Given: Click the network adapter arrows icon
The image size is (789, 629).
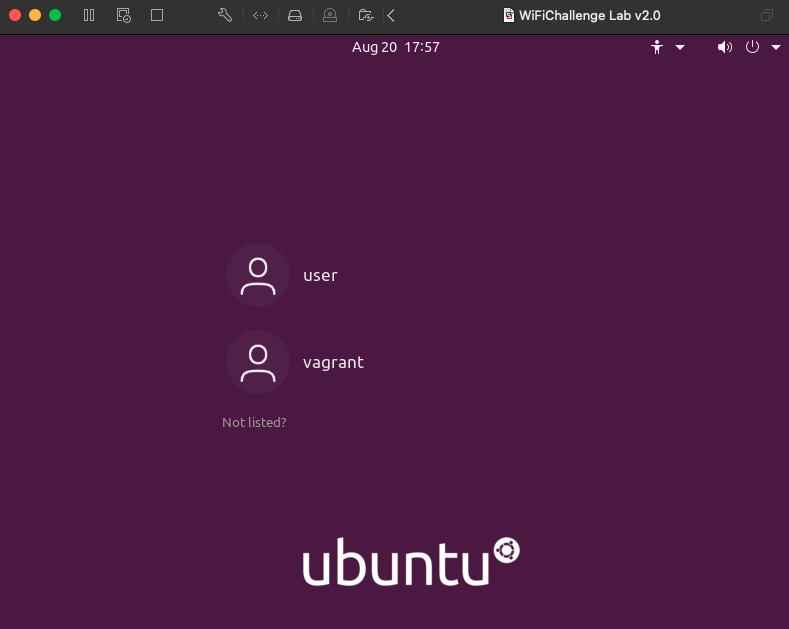Looking at the screenshot, I should 260,16.
